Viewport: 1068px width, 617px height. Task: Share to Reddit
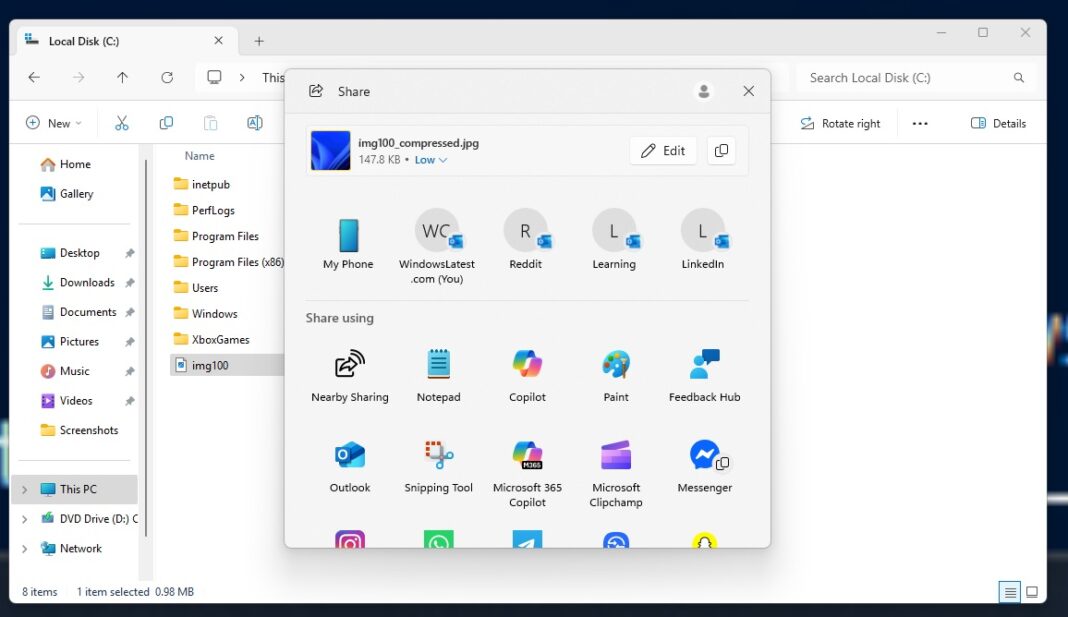(x=526, y=232)
